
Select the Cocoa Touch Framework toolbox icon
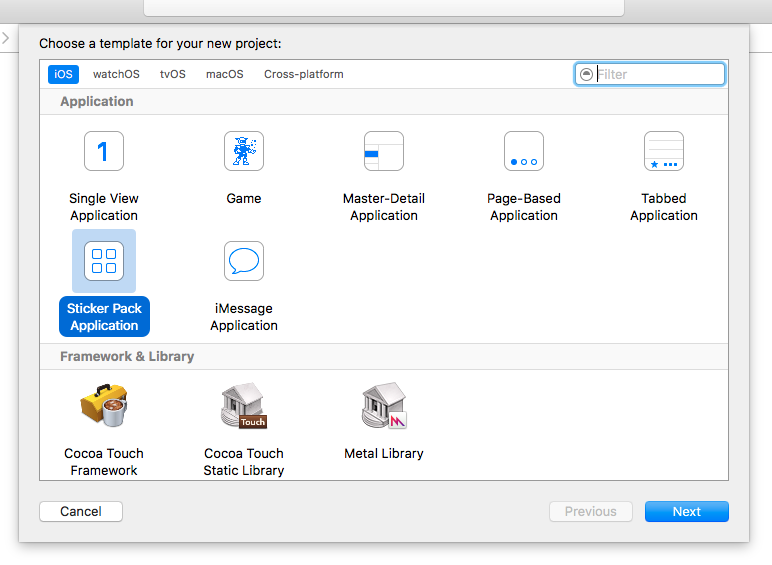tap(104, 405)
